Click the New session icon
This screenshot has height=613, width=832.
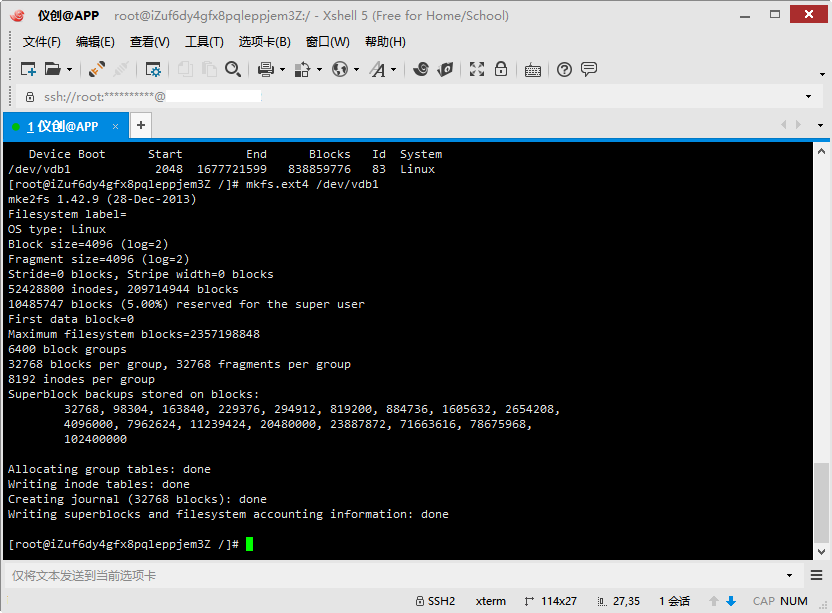click(x=28, y=69)
